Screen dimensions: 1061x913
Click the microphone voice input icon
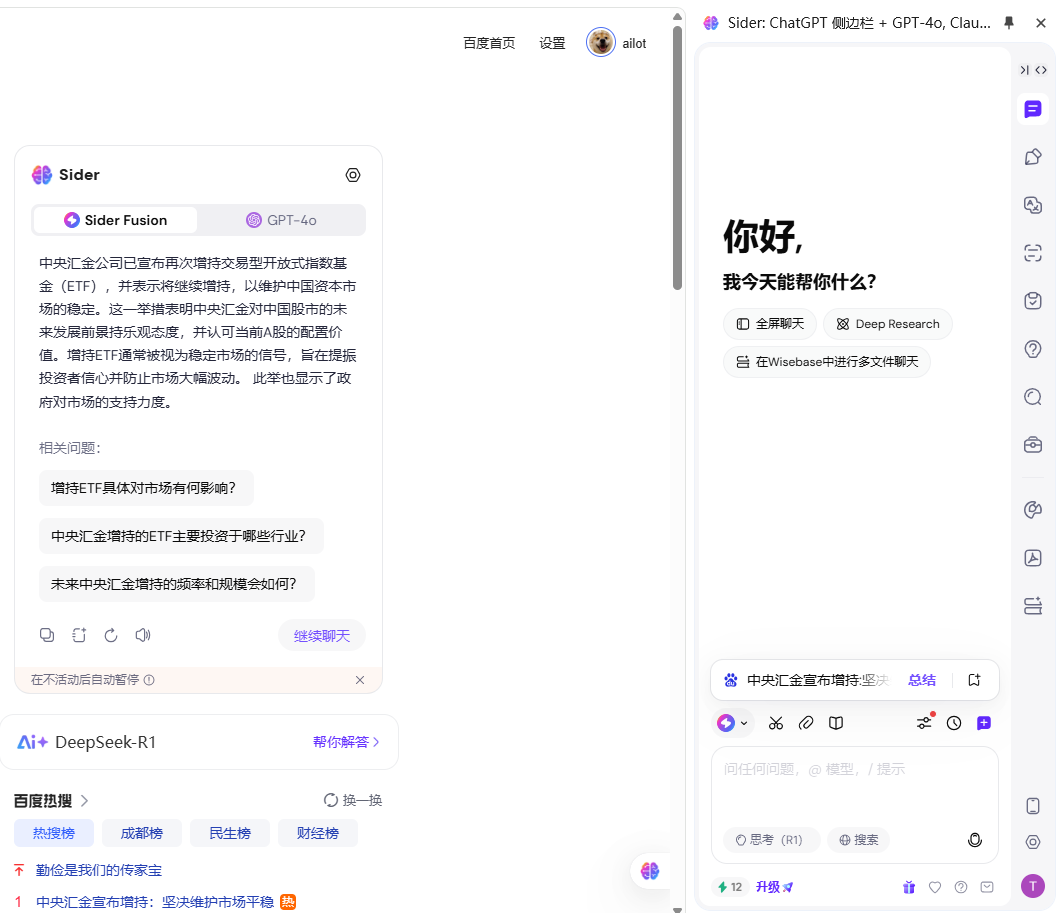point(975,840)
